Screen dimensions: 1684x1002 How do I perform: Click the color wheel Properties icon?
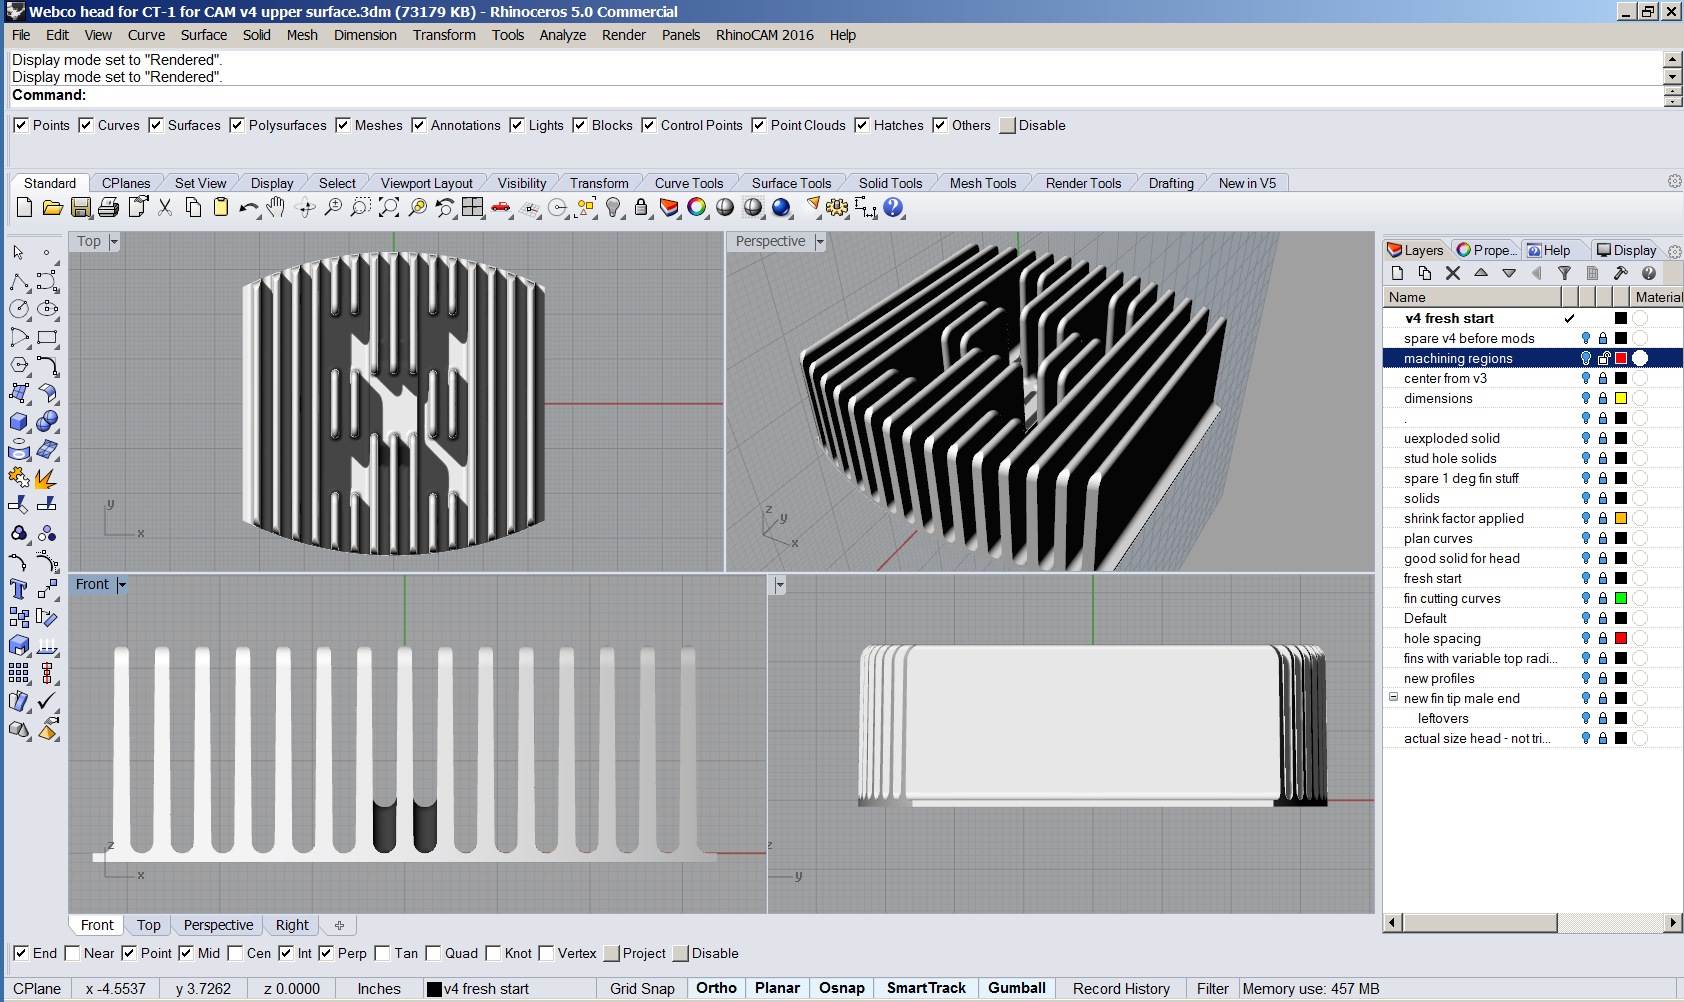click(x=697, y=207)
